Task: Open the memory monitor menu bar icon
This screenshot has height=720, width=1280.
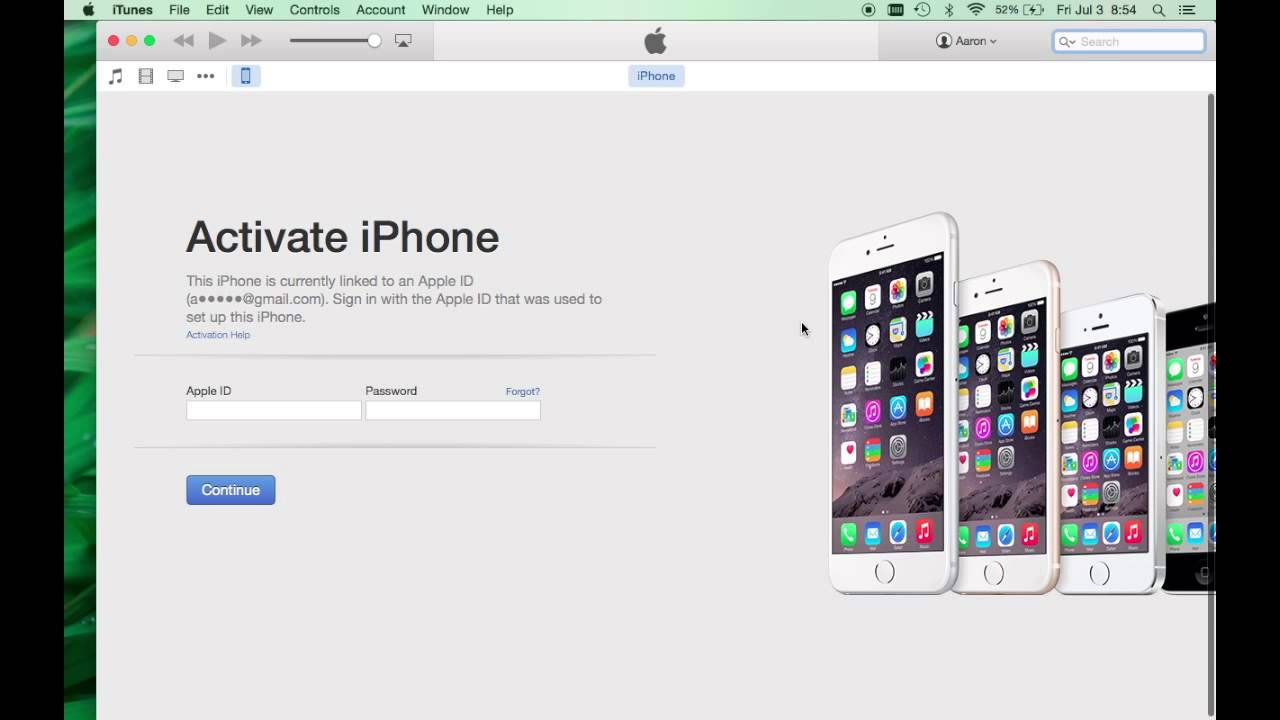Action: point(896,10)
